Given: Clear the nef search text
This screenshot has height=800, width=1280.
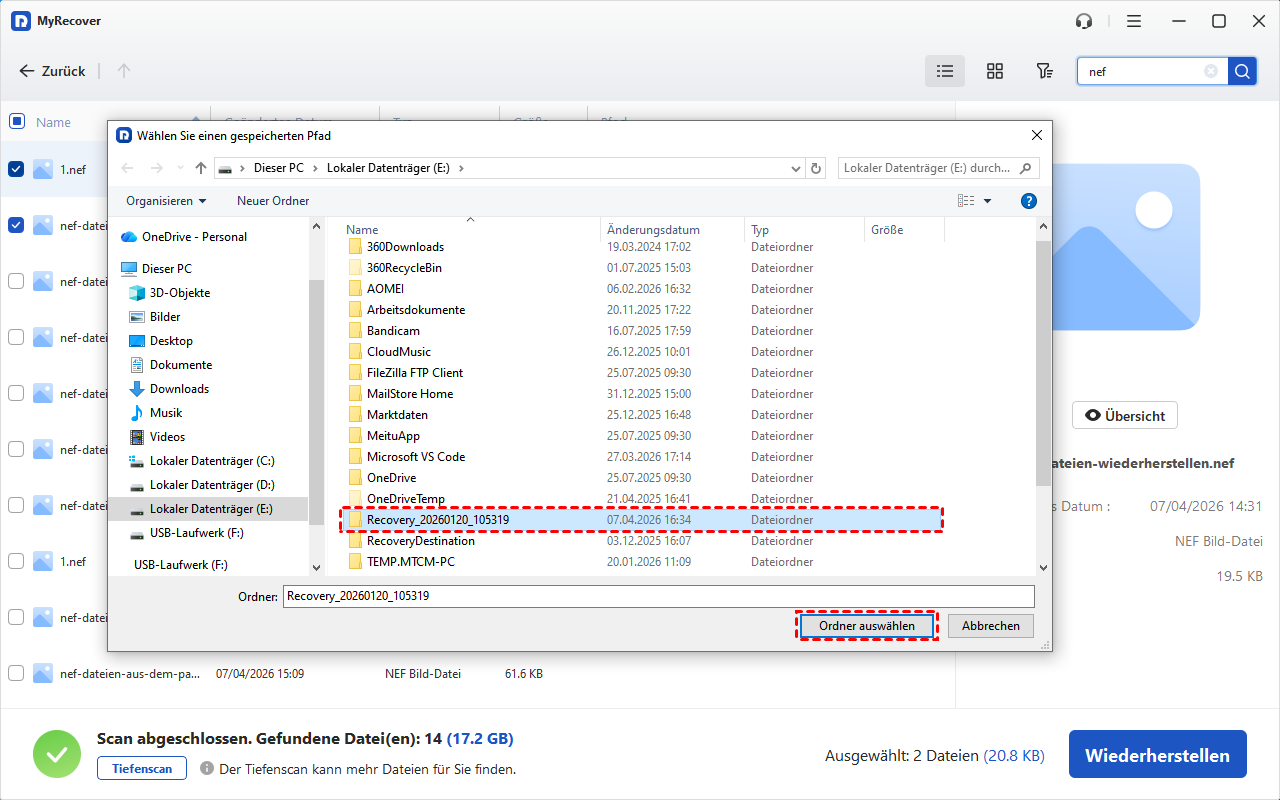Looking at the screenshot, I should pos(1211,71).
